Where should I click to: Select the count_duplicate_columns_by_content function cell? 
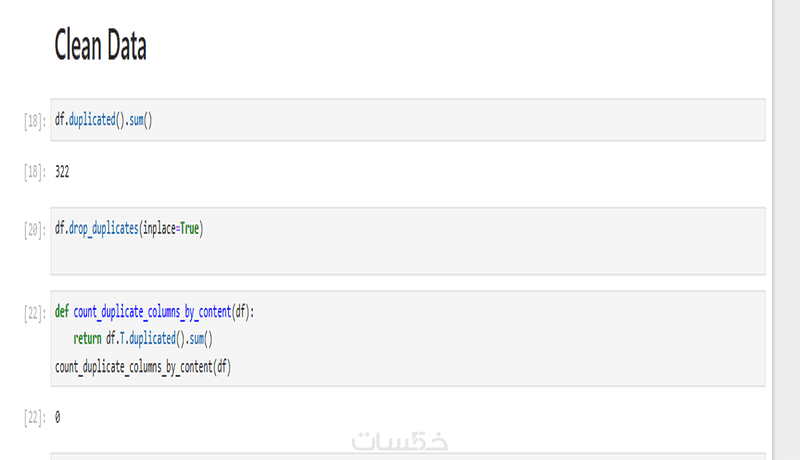(x=408, y=339)
